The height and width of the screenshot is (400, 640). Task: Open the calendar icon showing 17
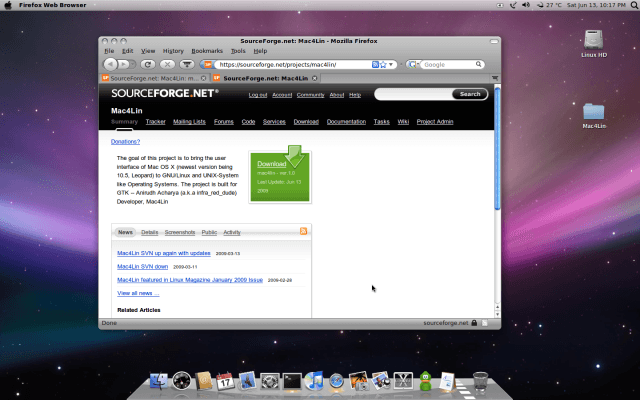point(225,381)
